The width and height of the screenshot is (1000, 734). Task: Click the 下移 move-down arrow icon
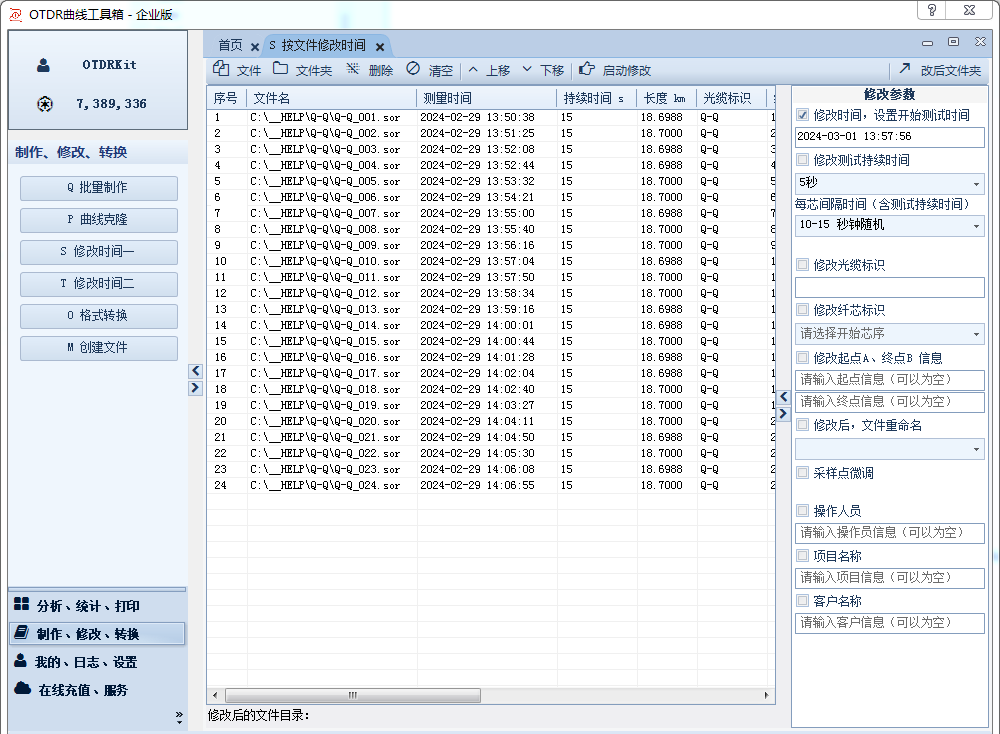click(527, 69)
